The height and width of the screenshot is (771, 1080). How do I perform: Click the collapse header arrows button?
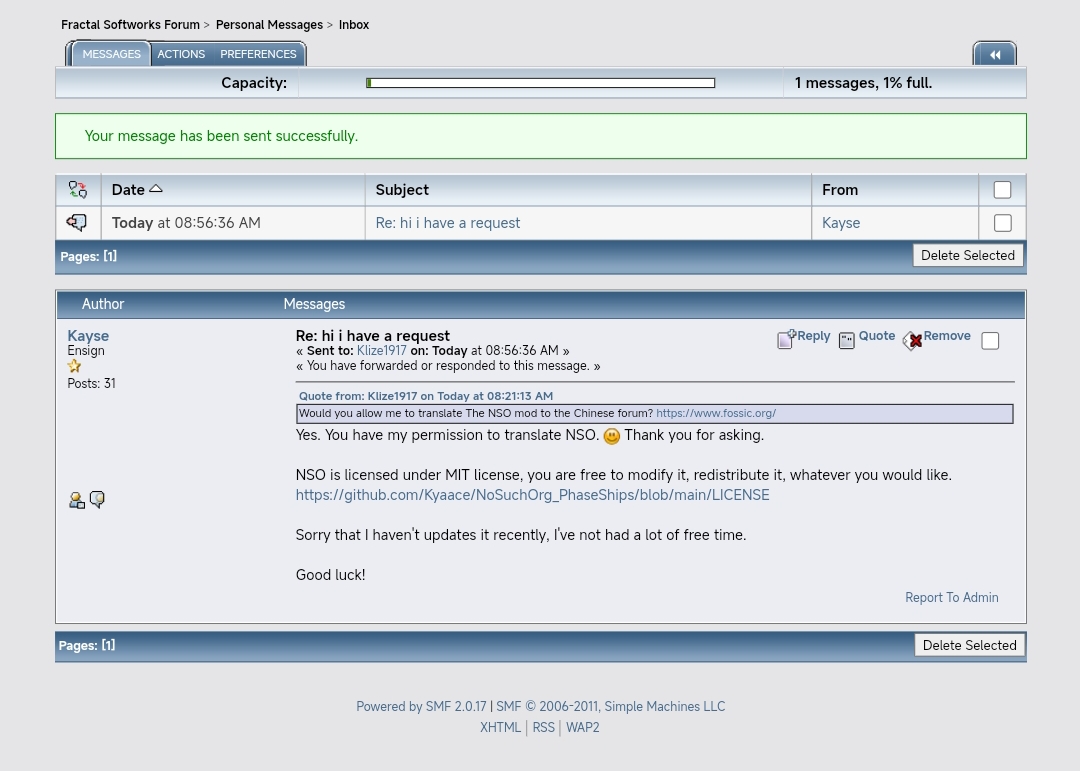[x=994, y=55]
